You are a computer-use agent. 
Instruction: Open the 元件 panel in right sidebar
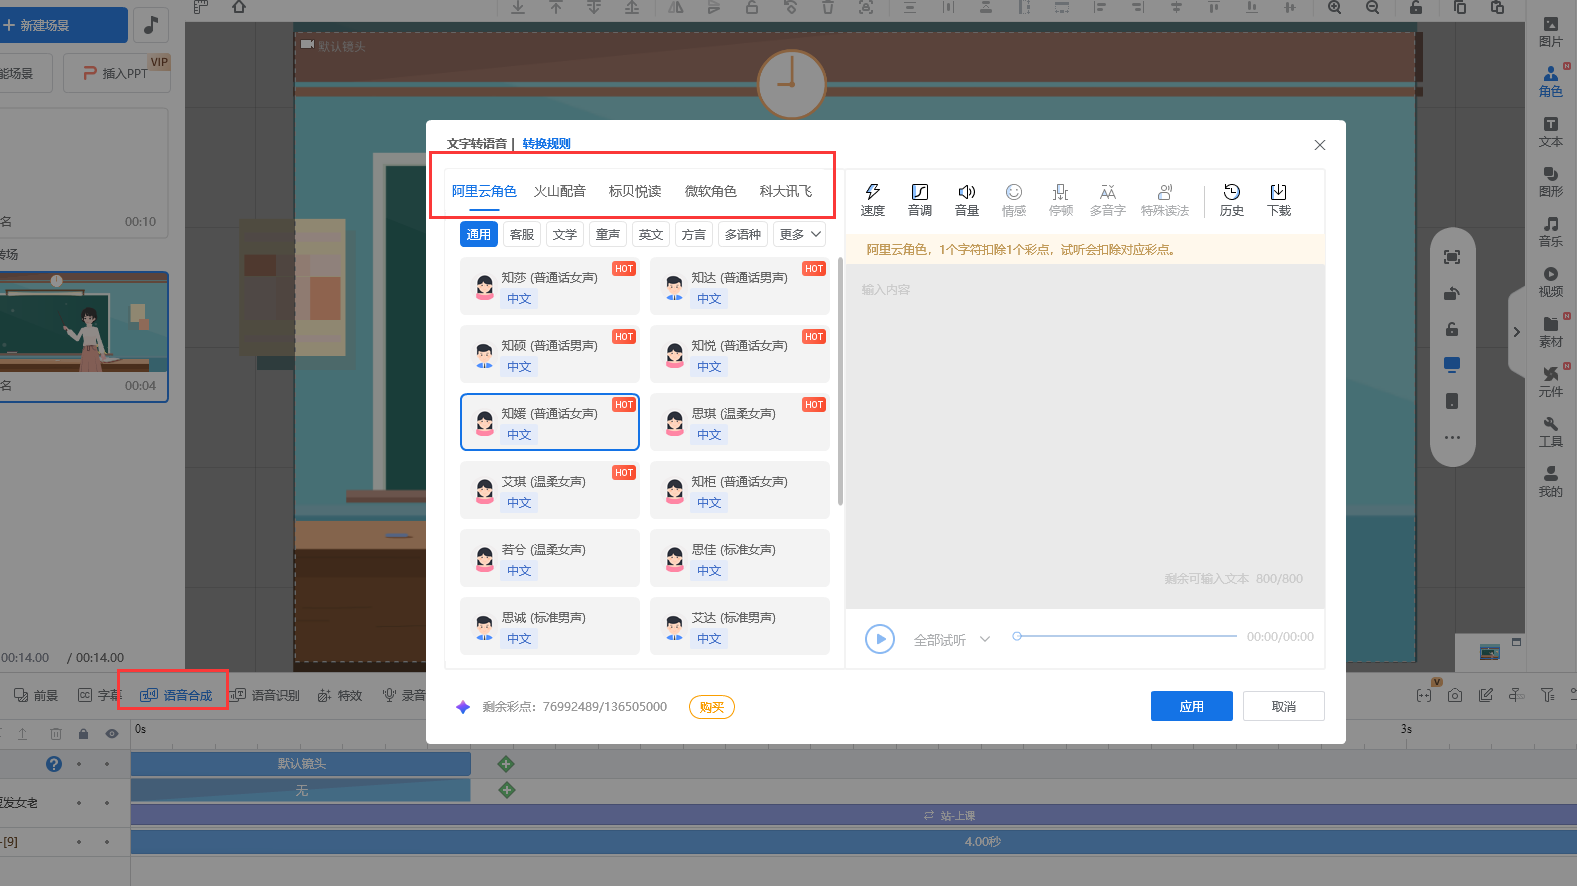tap(1550, 382)
